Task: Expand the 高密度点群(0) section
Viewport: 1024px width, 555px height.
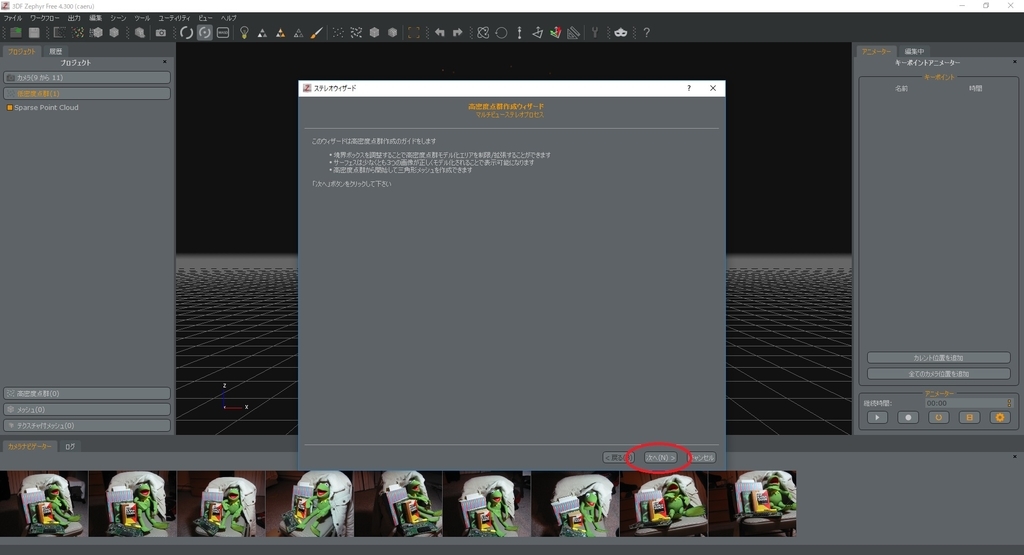Action: tap(87, 394)
